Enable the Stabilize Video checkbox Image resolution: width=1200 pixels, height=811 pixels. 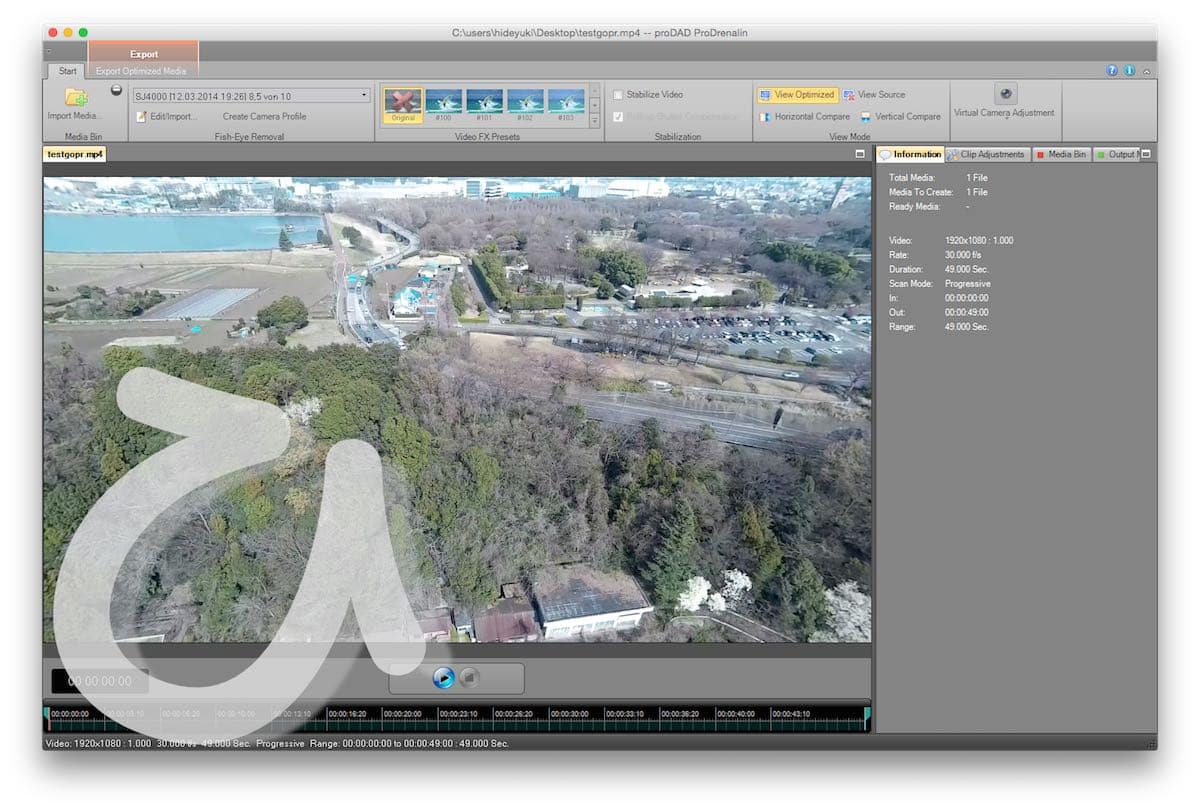[x=618, y=95]
